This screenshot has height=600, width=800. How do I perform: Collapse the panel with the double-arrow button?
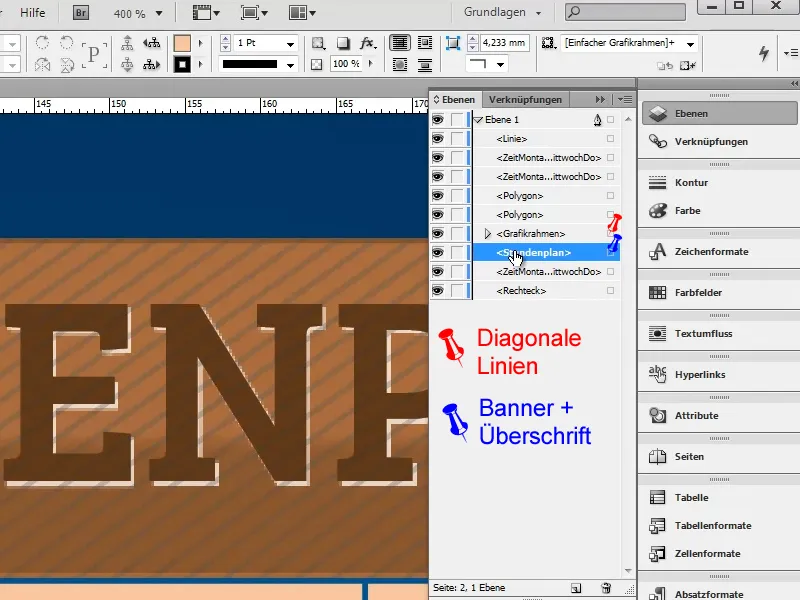tap(600, 99)
